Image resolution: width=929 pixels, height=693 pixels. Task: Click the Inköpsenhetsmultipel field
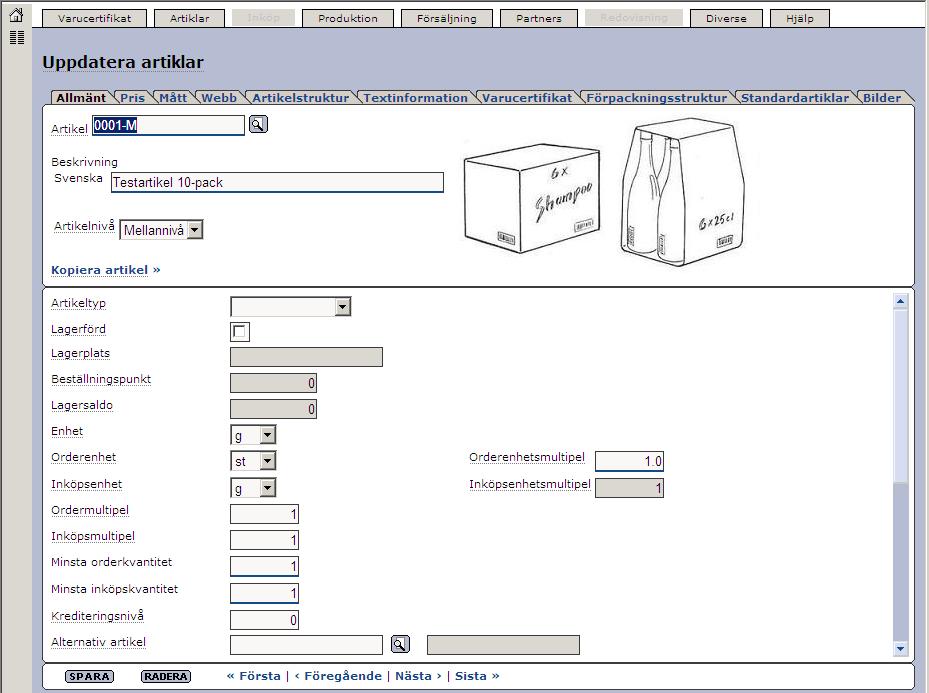[629, 488]
